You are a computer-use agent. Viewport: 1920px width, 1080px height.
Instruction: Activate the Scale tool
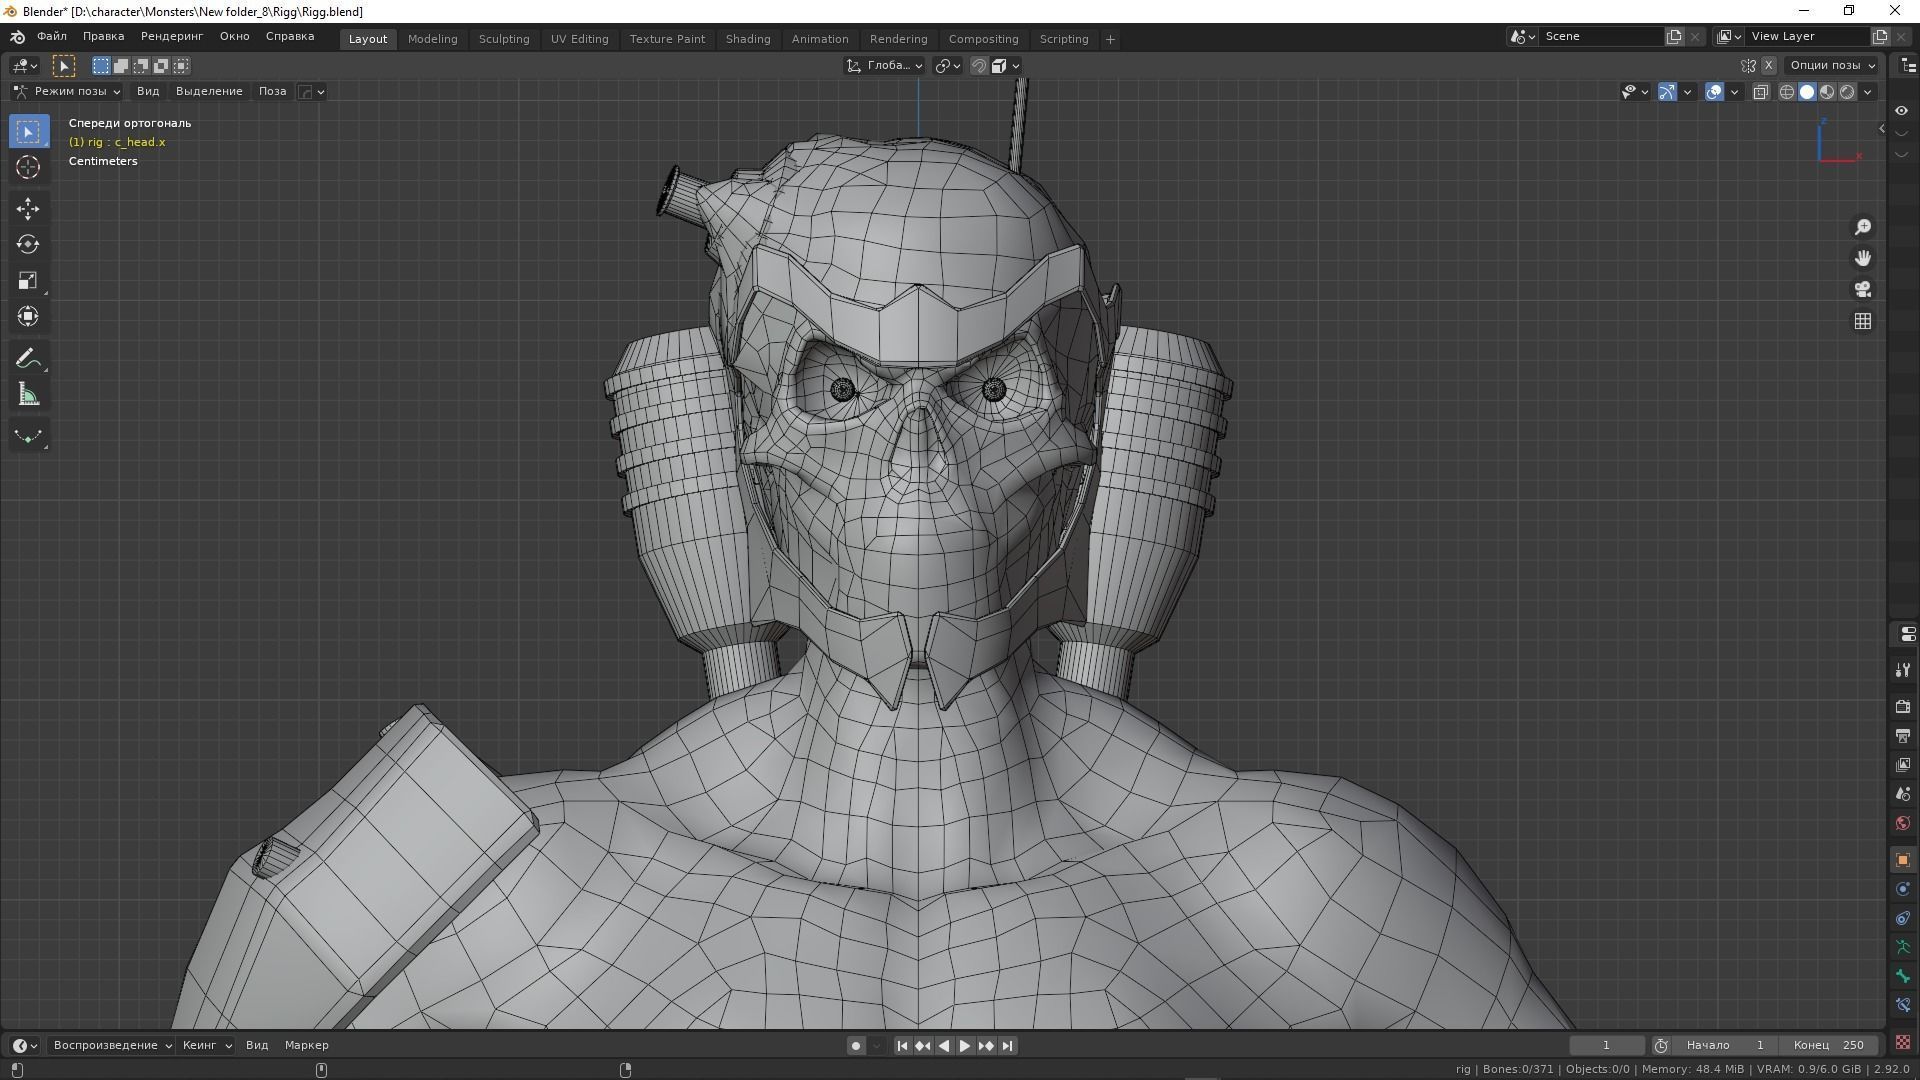[x=28, y=280]
